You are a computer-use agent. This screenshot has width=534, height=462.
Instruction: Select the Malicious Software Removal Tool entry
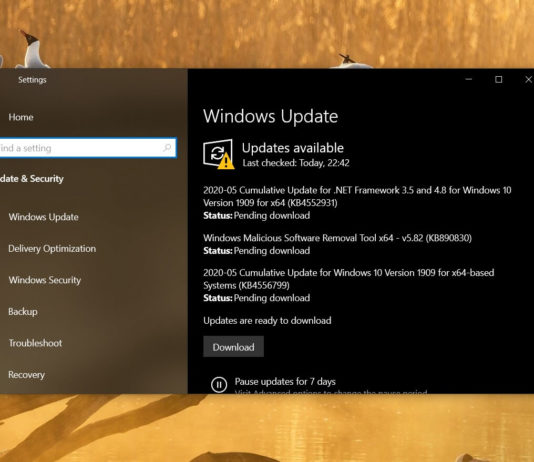click(337, 238)
